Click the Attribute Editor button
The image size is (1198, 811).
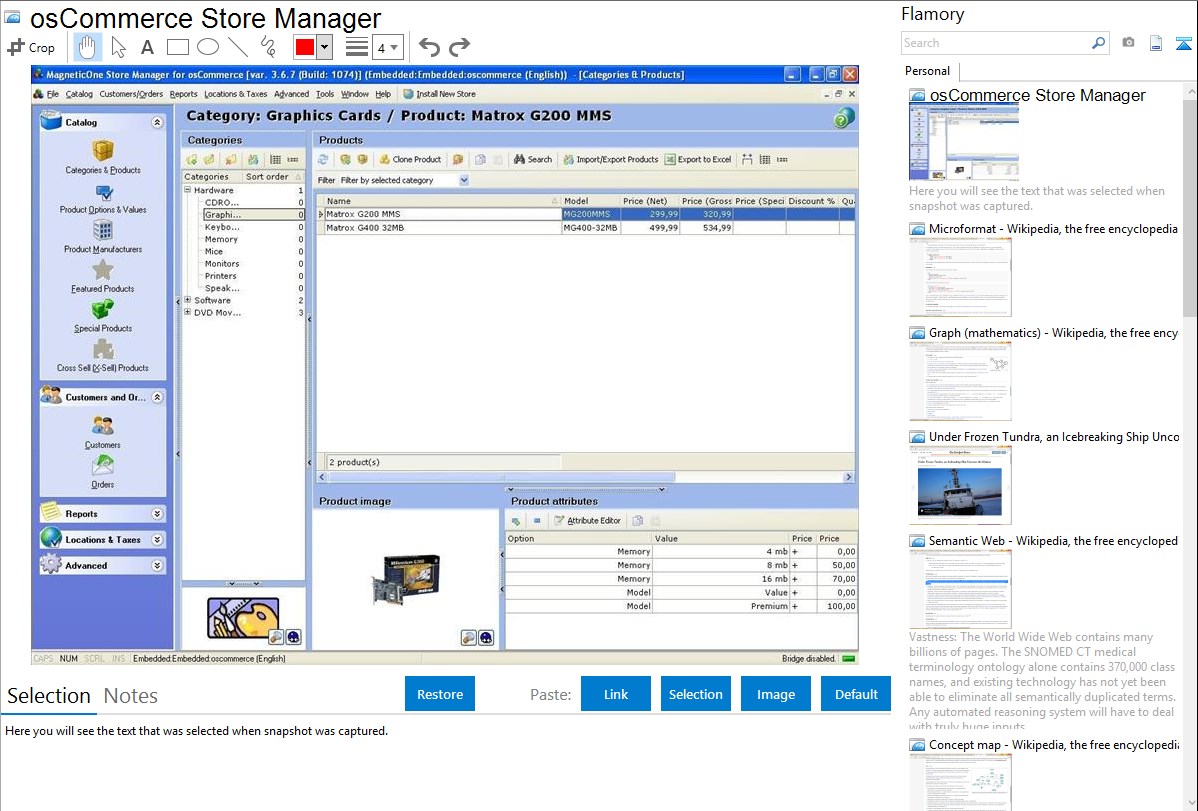[588, 521]
